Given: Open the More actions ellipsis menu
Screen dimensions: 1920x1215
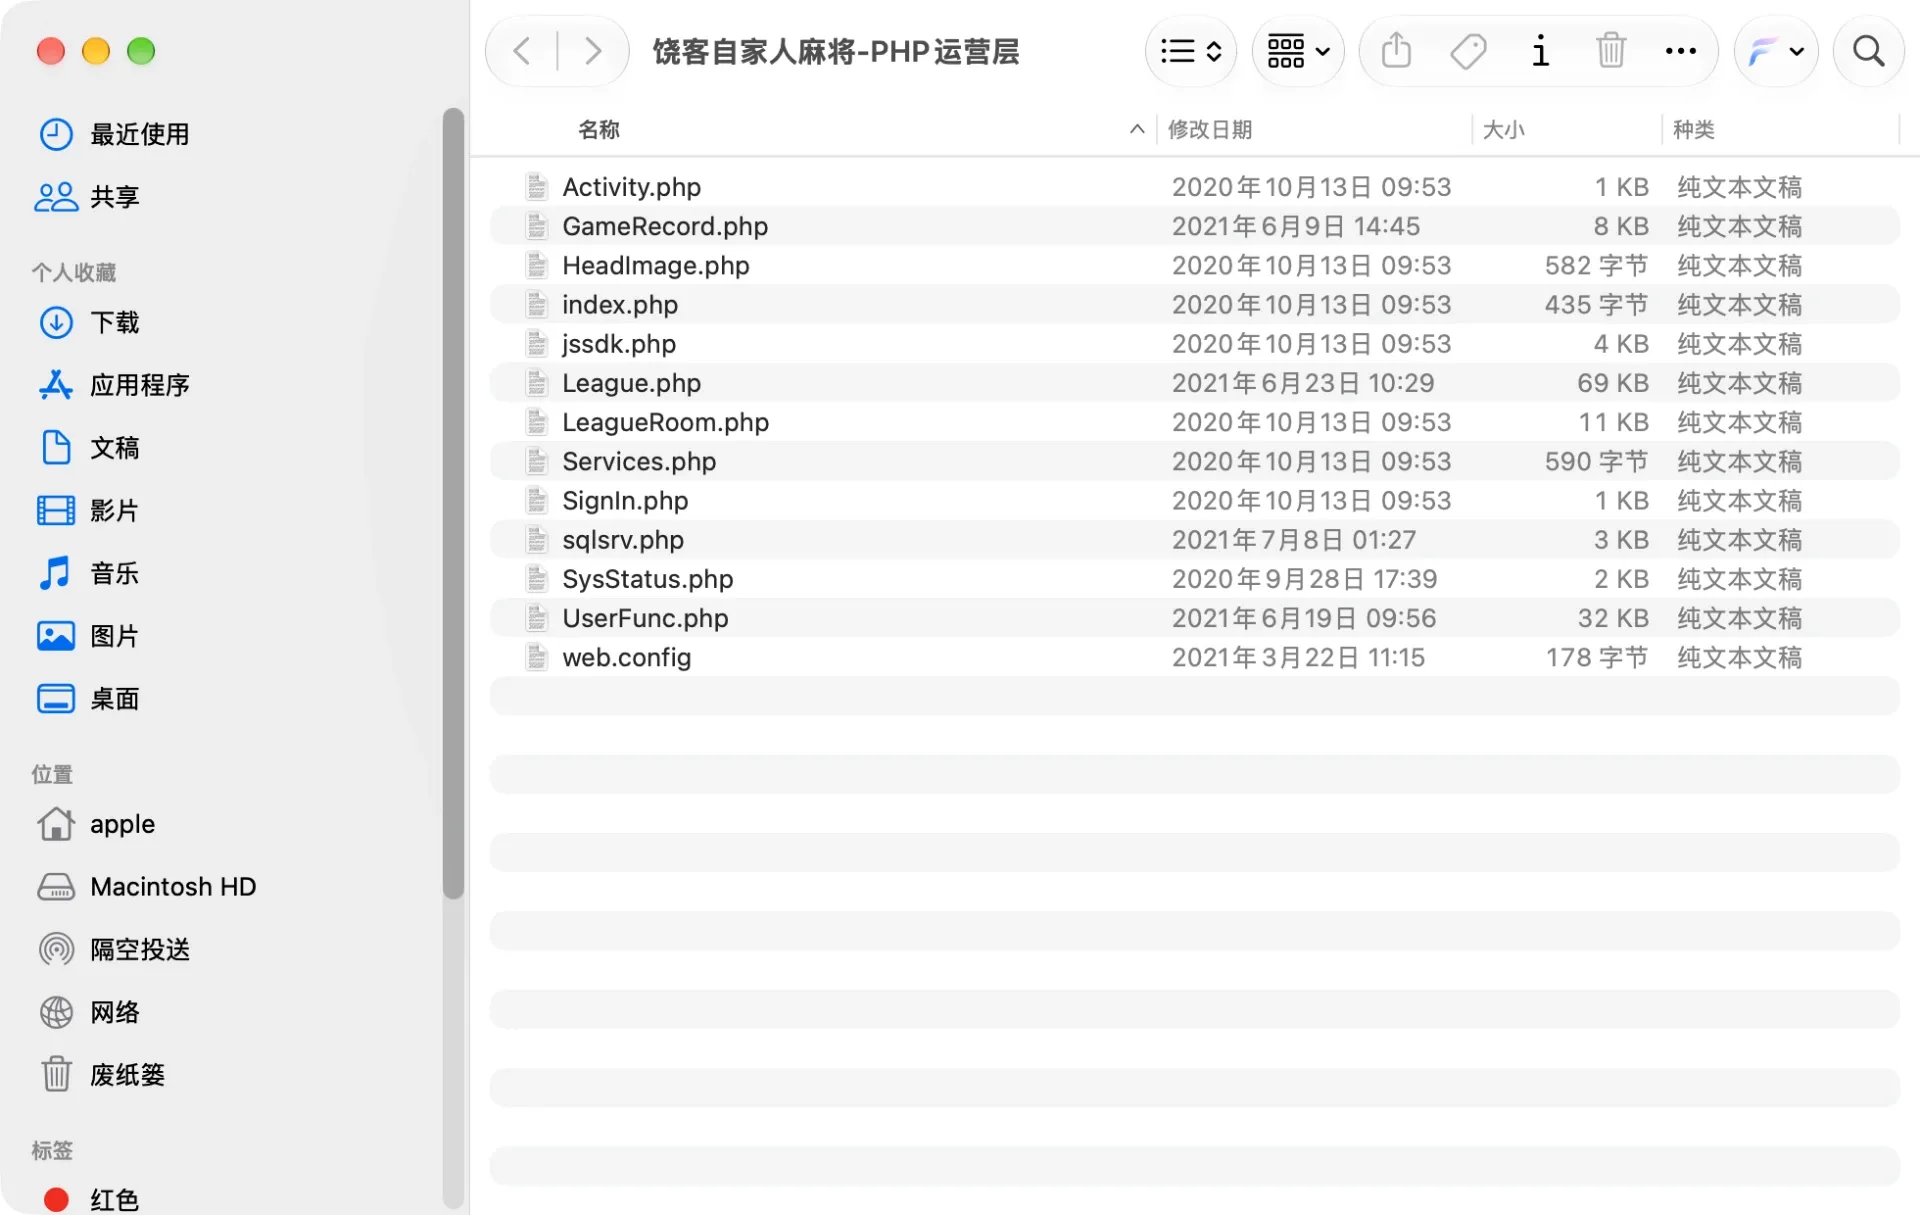Looking at the screenshot, I should pyautogui.click(x=1681, y=51).
